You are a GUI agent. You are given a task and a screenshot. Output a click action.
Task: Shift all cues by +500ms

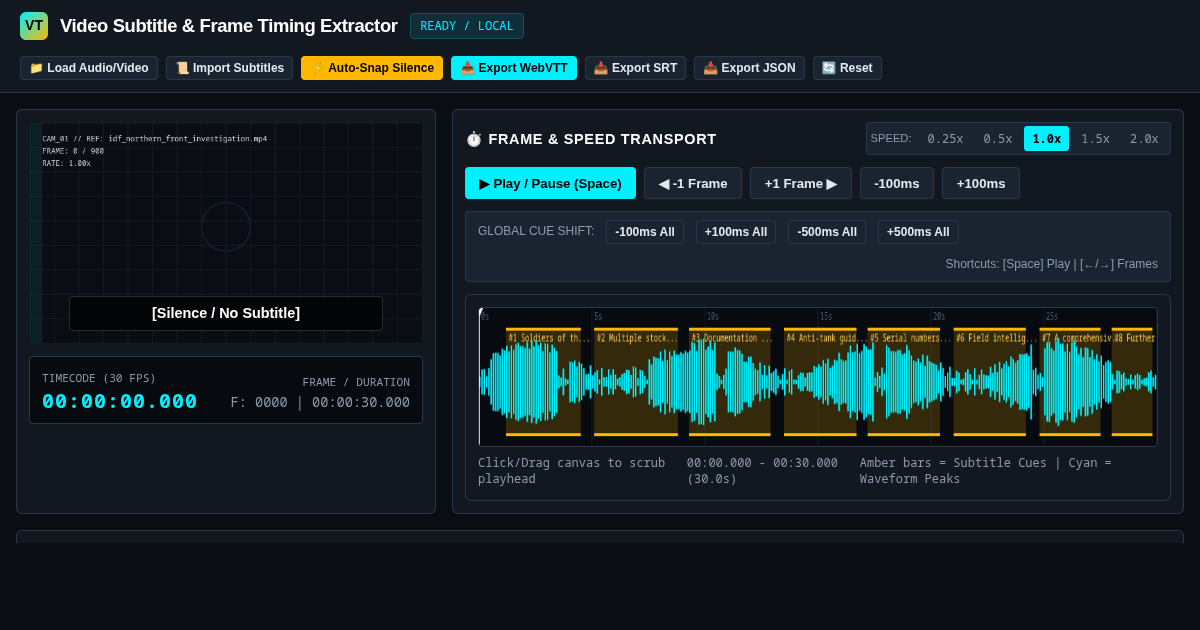(x=918, y=232)
